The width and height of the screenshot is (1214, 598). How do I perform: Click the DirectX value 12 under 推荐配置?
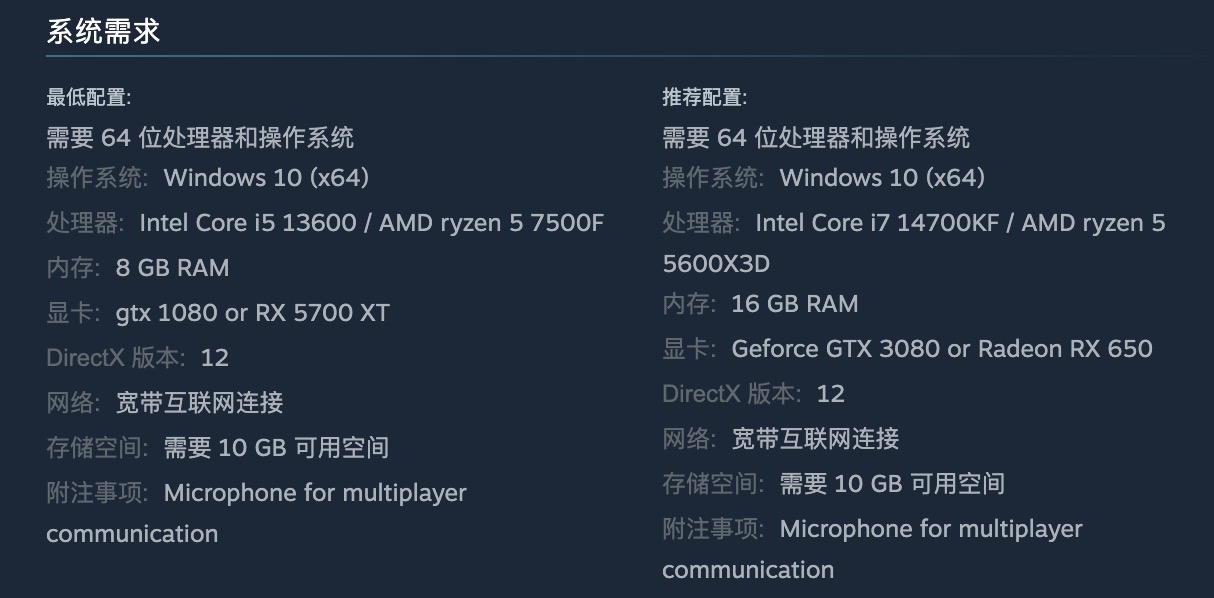(x=830, y=394)
